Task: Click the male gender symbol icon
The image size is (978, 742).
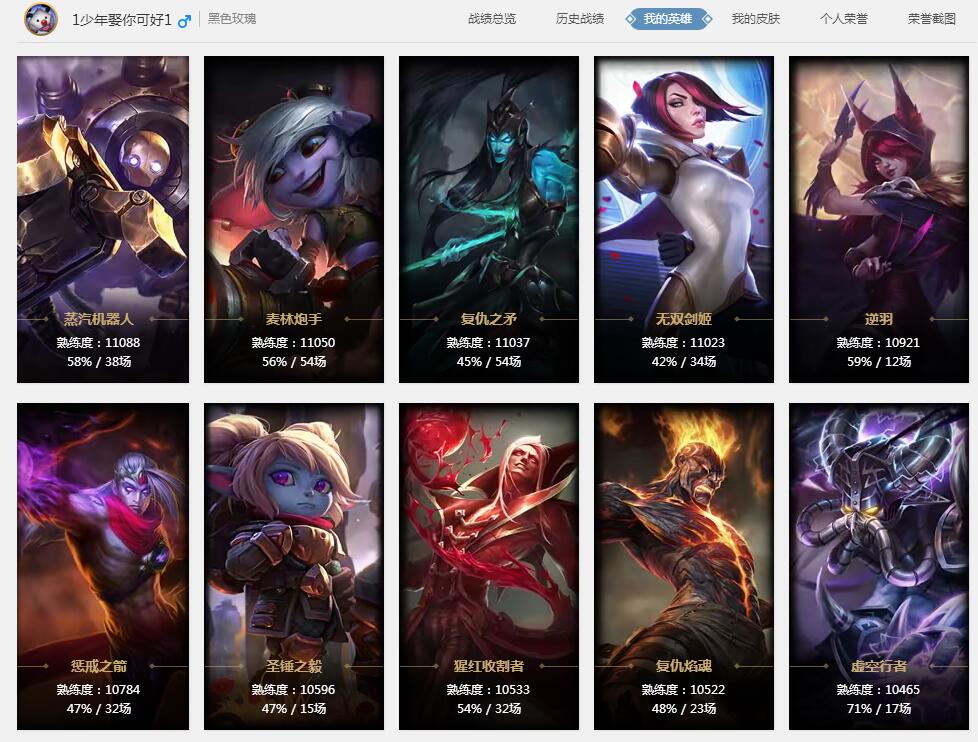Action: 184,21
